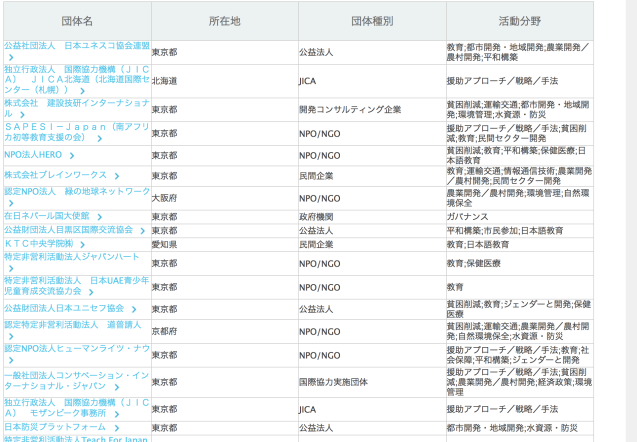This screenshot has width=637, height=442.
Task: Click chevron beside NPO法人HERO
Action: pyautogui.click(x=72, y=156)
